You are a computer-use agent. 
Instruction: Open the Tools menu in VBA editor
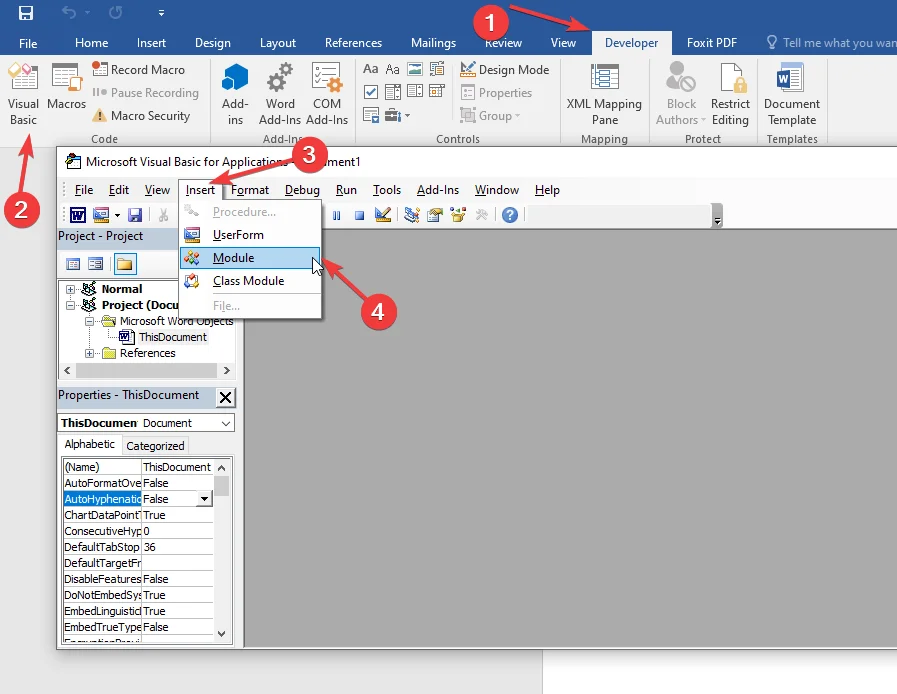tap(387, 190)
